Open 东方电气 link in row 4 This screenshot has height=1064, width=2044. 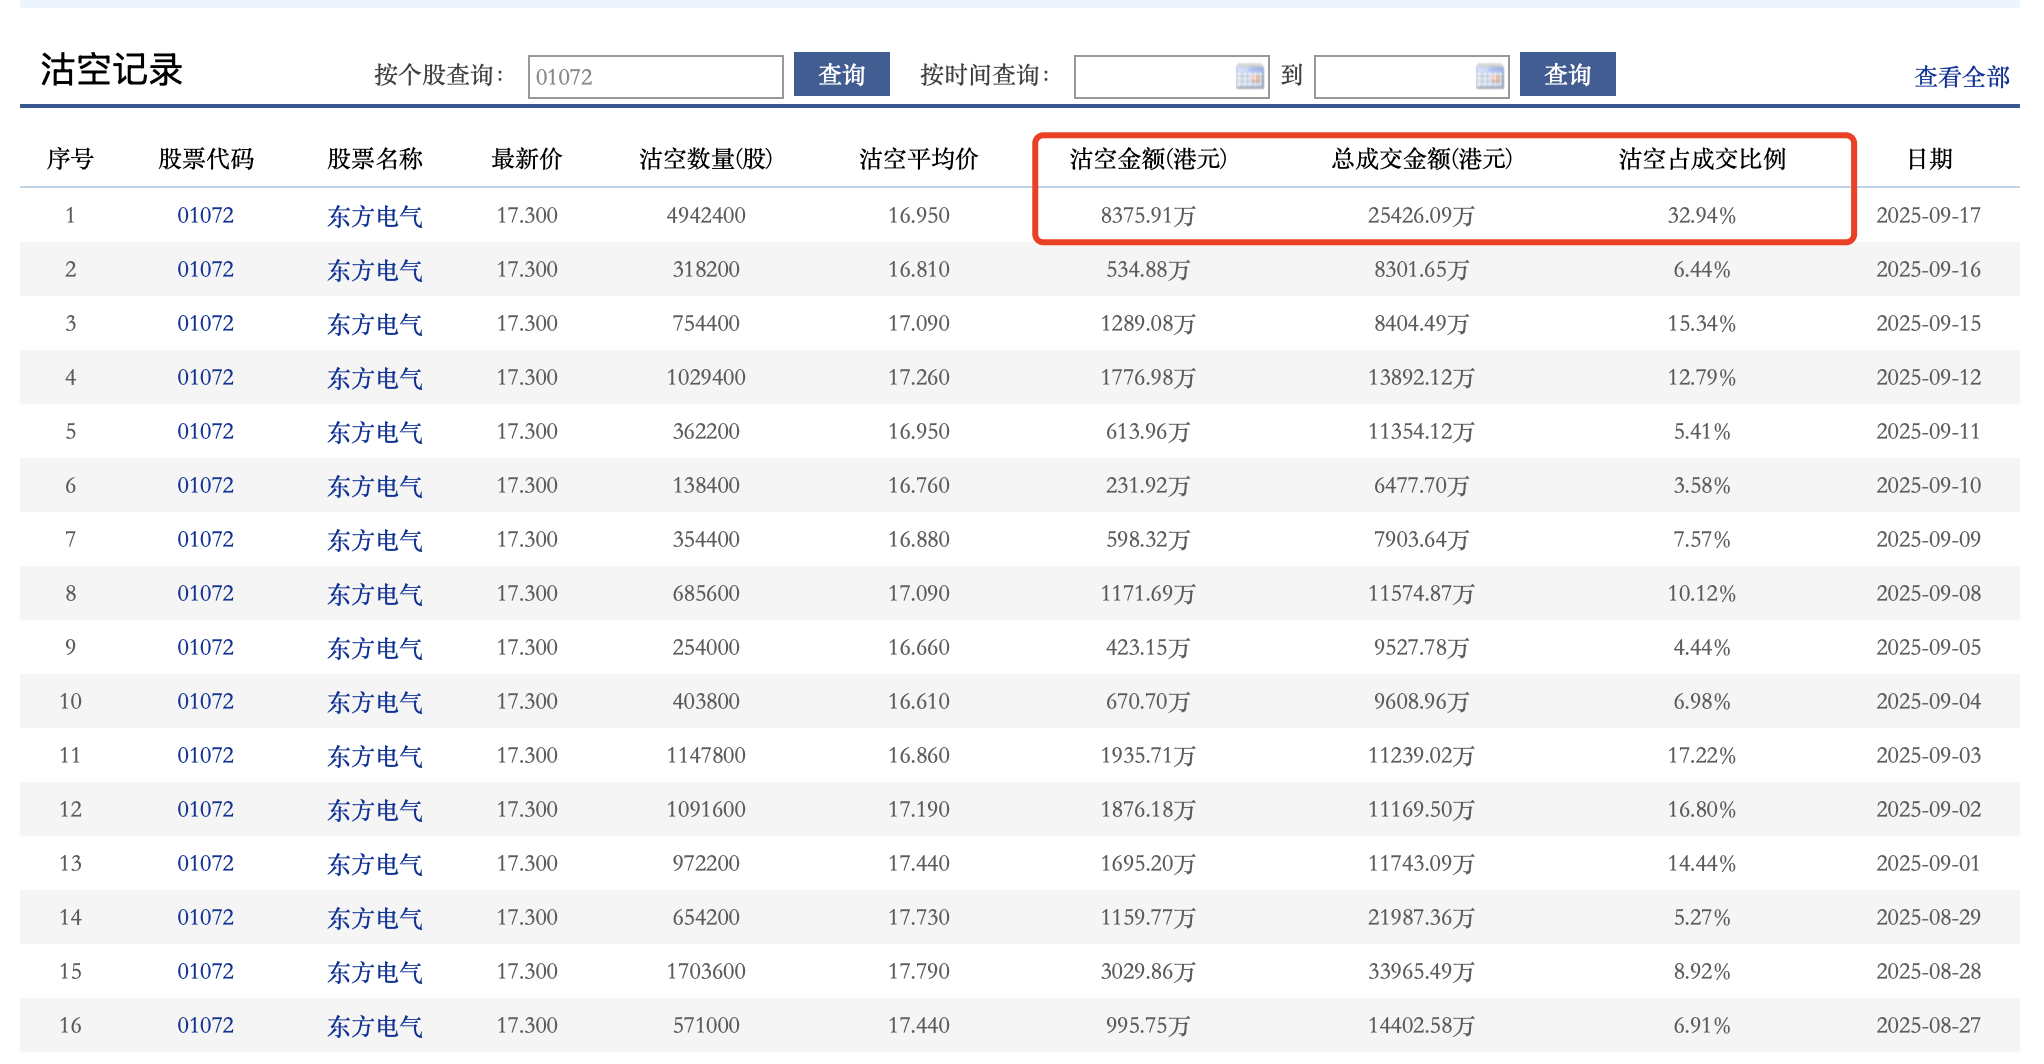tap(375, 378)
